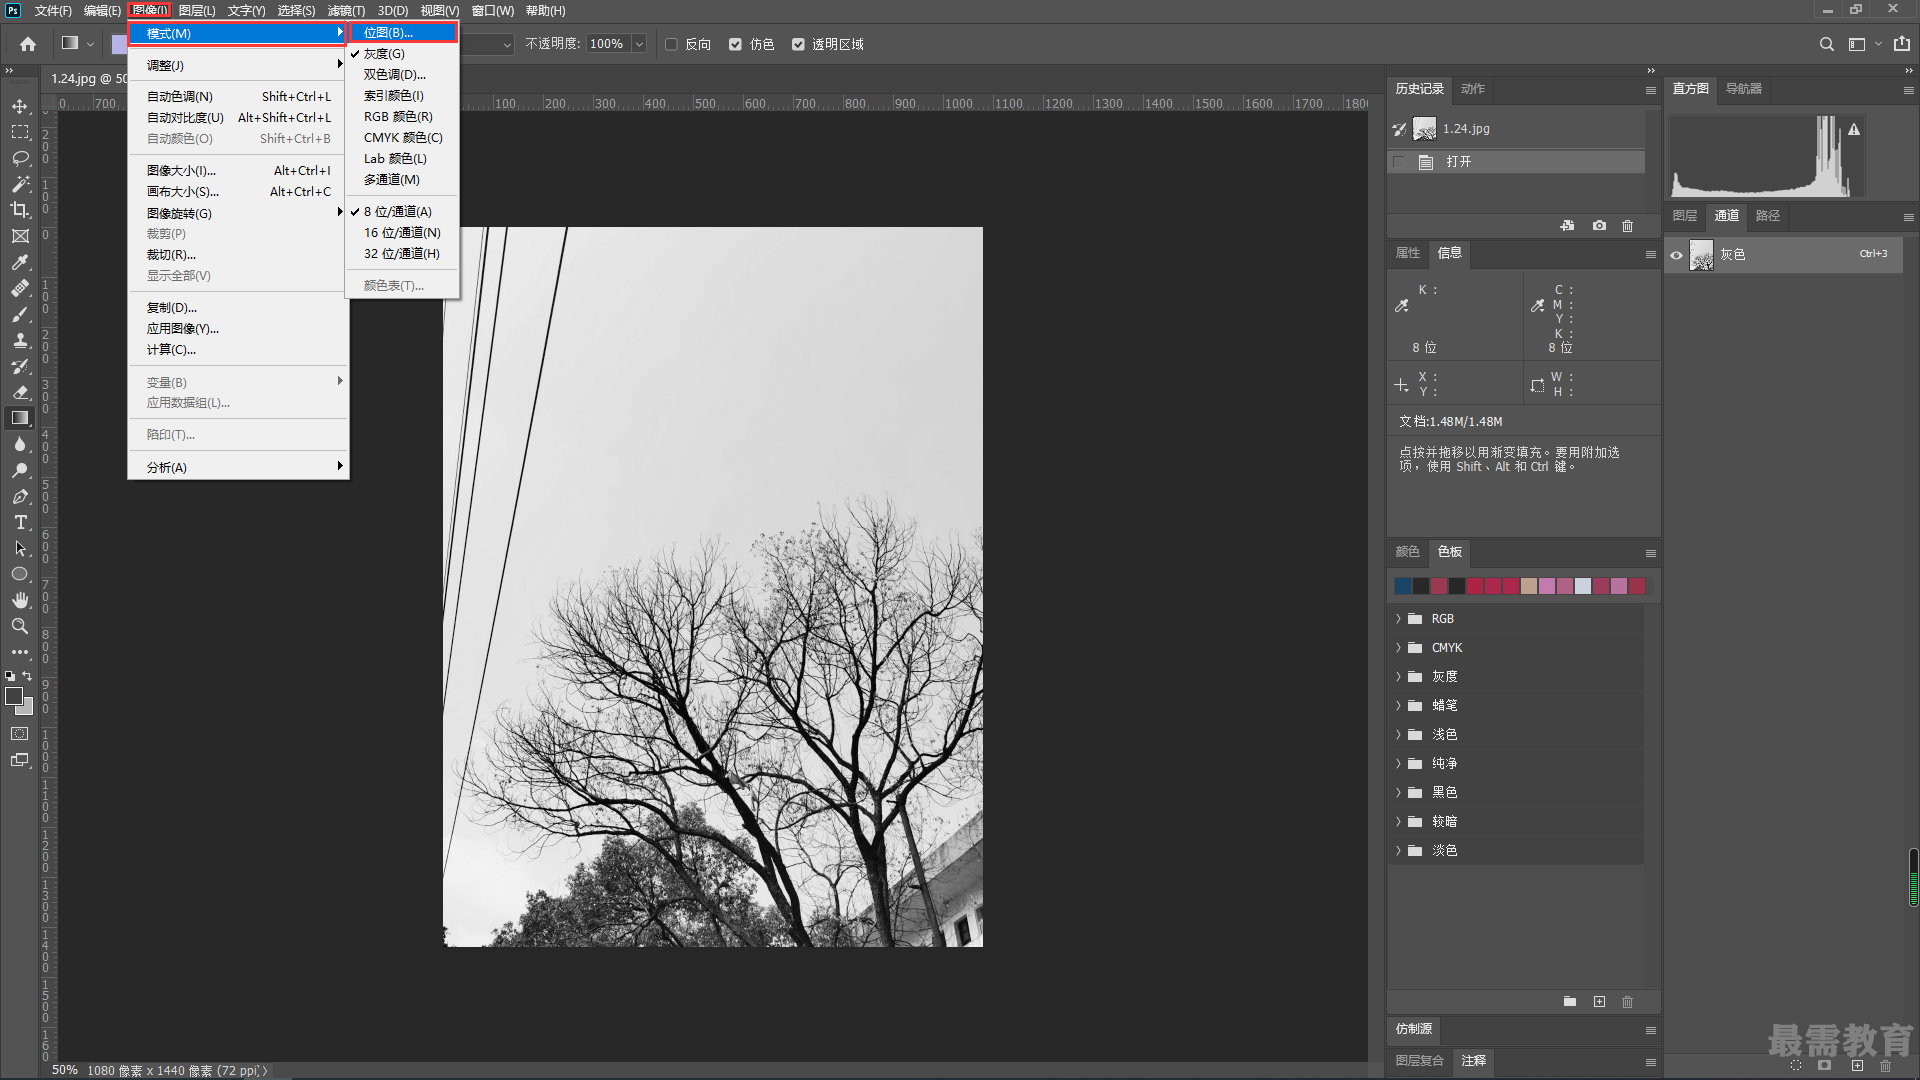Select the Crop tool

click(20, 210)
